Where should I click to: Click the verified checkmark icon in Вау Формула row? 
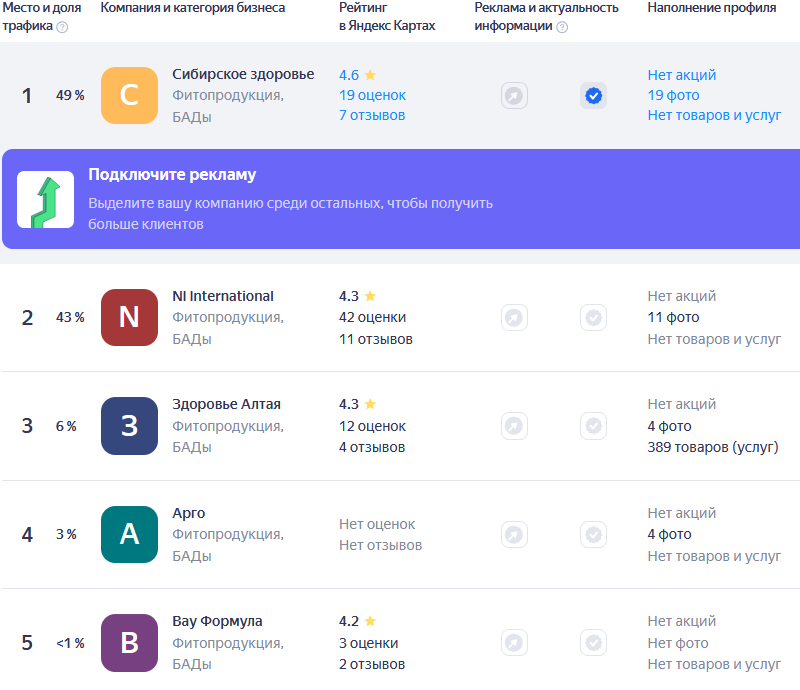pos(593,643)
